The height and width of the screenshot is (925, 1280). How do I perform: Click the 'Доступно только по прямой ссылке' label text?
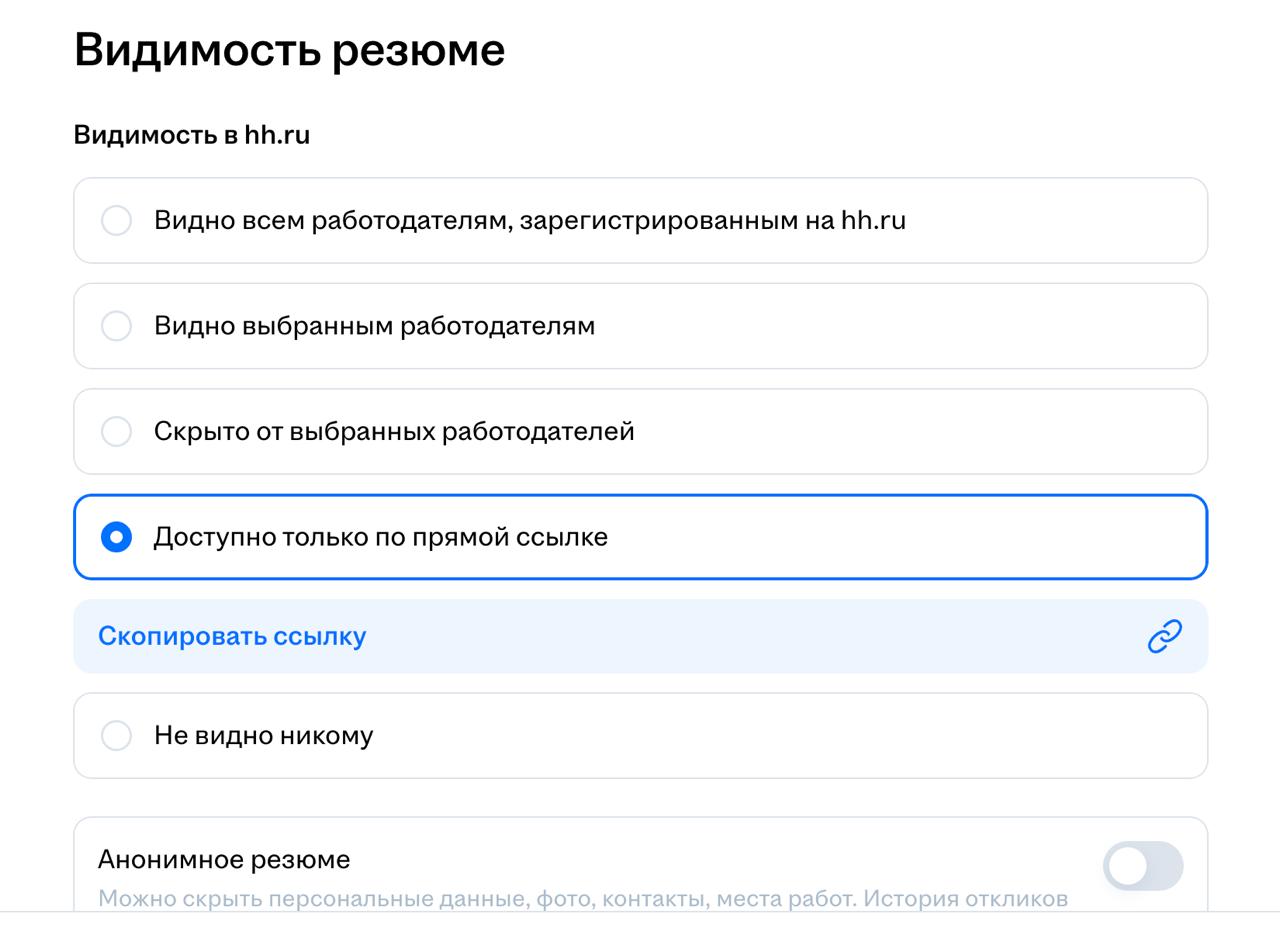[381, 537]
